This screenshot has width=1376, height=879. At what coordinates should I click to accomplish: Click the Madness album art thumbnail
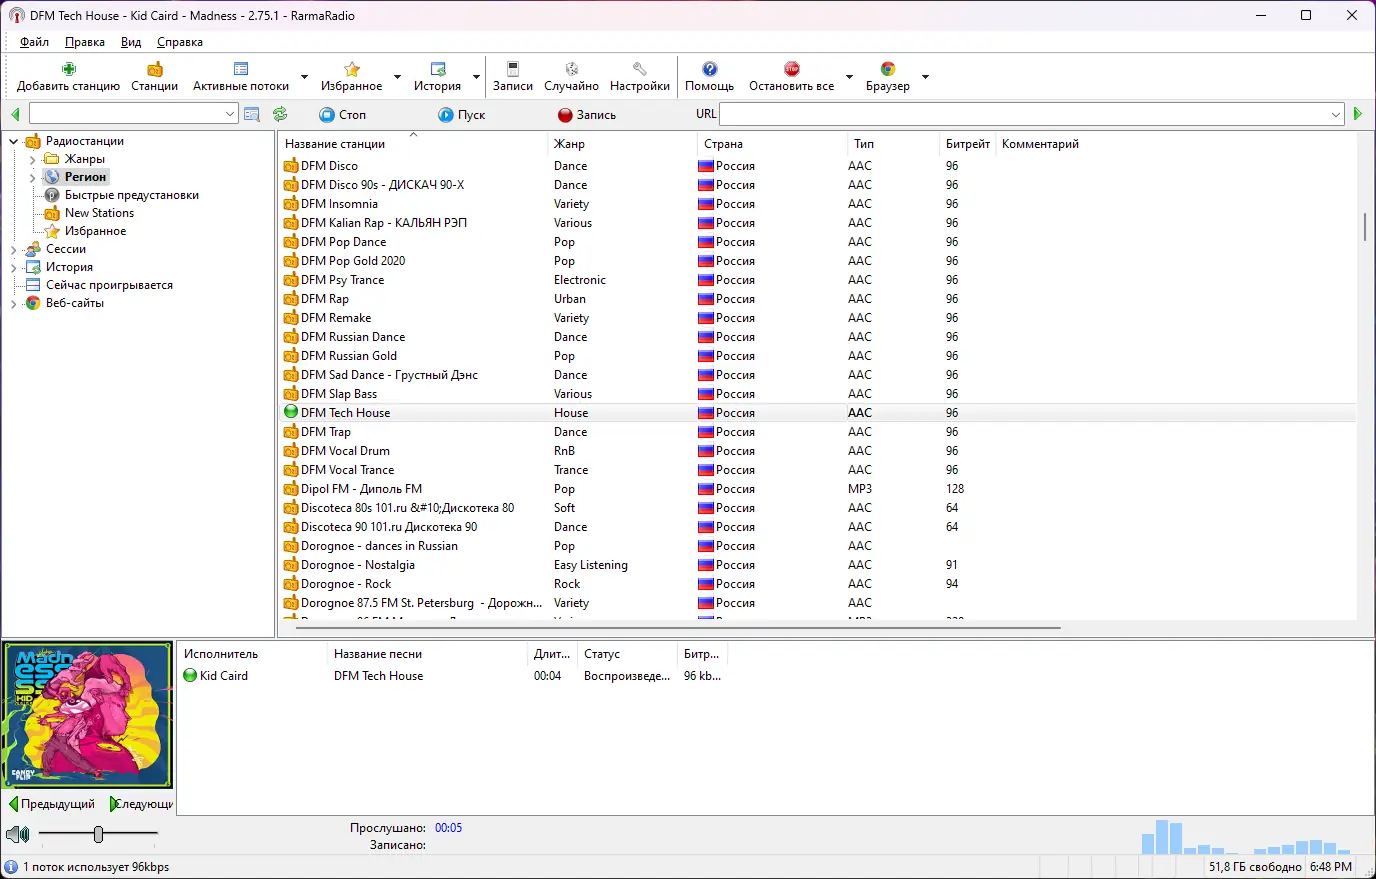tap(88, 715)
